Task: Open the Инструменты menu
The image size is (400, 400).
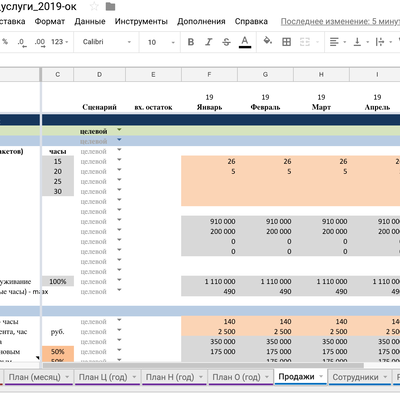Action: [x=141, y=21]
